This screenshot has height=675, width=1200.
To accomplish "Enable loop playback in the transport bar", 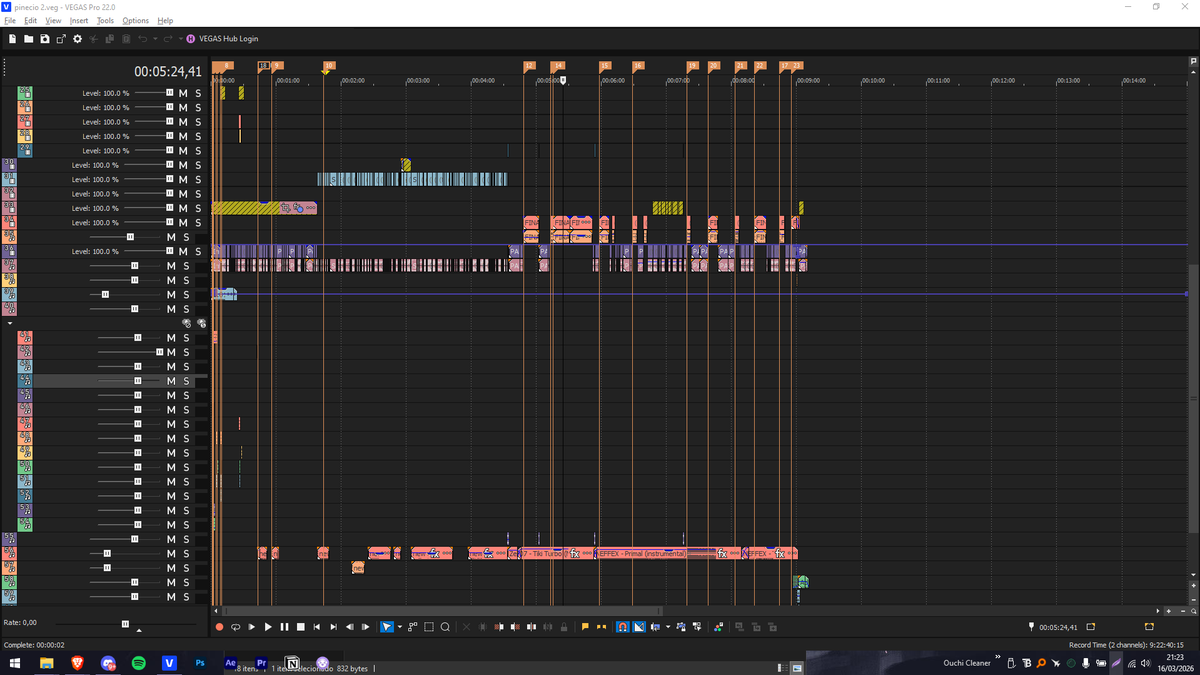I will coord(234,627).
